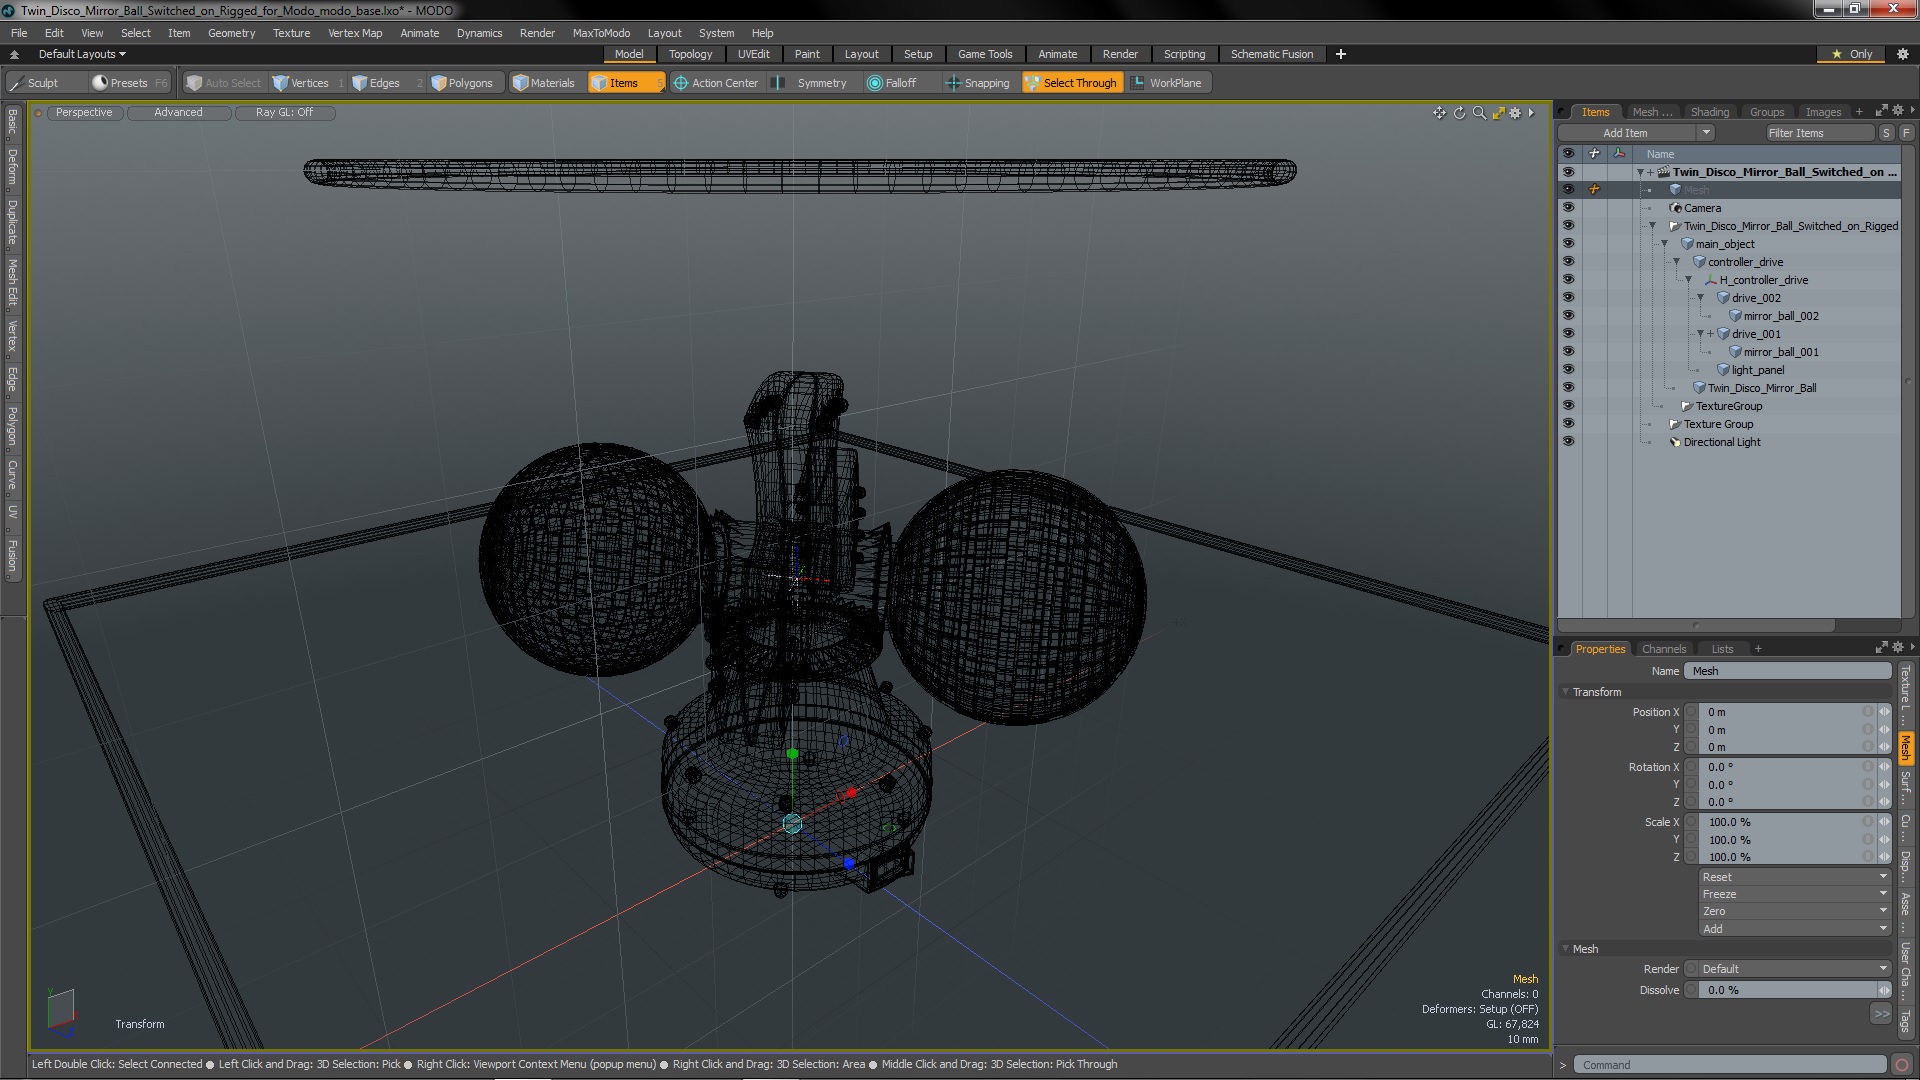
Task: Click the Advanced shading button
Action: [178, 113]
